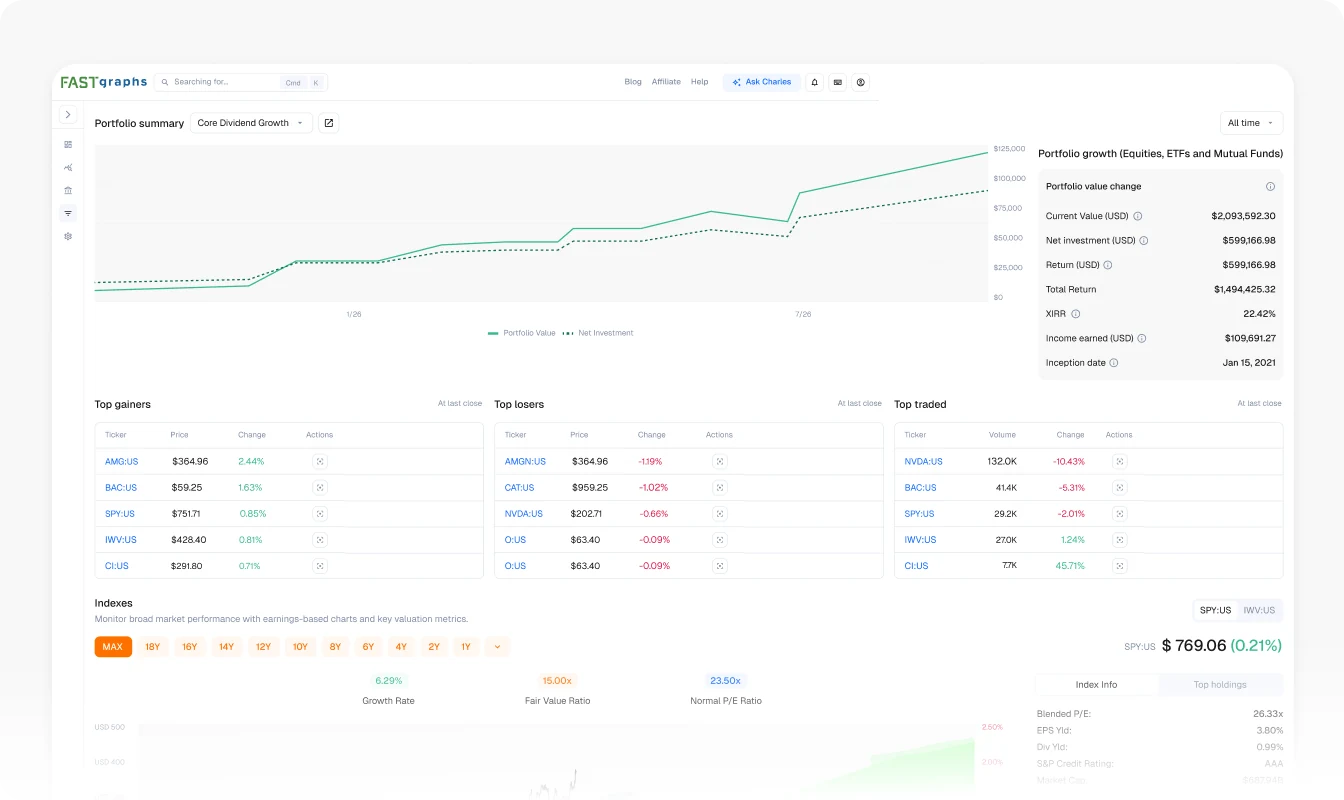Expand more time range options chevron

tap(498, 647)
